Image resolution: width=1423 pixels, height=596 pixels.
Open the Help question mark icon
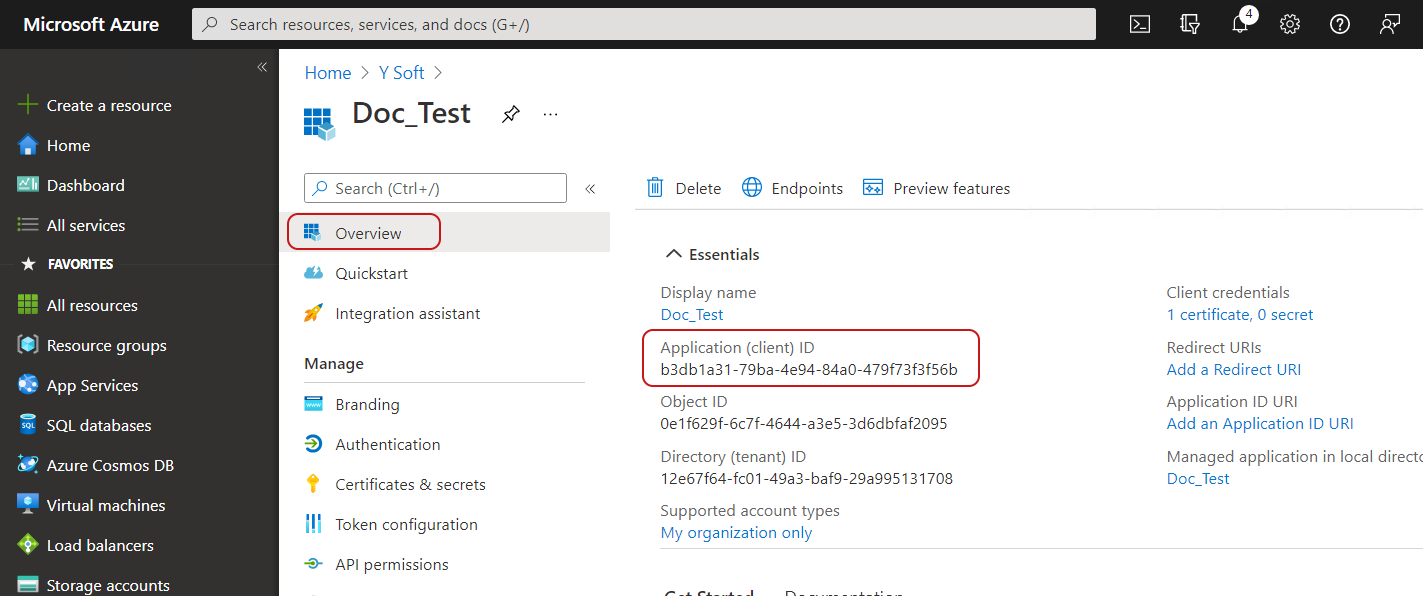(1340, 25)
